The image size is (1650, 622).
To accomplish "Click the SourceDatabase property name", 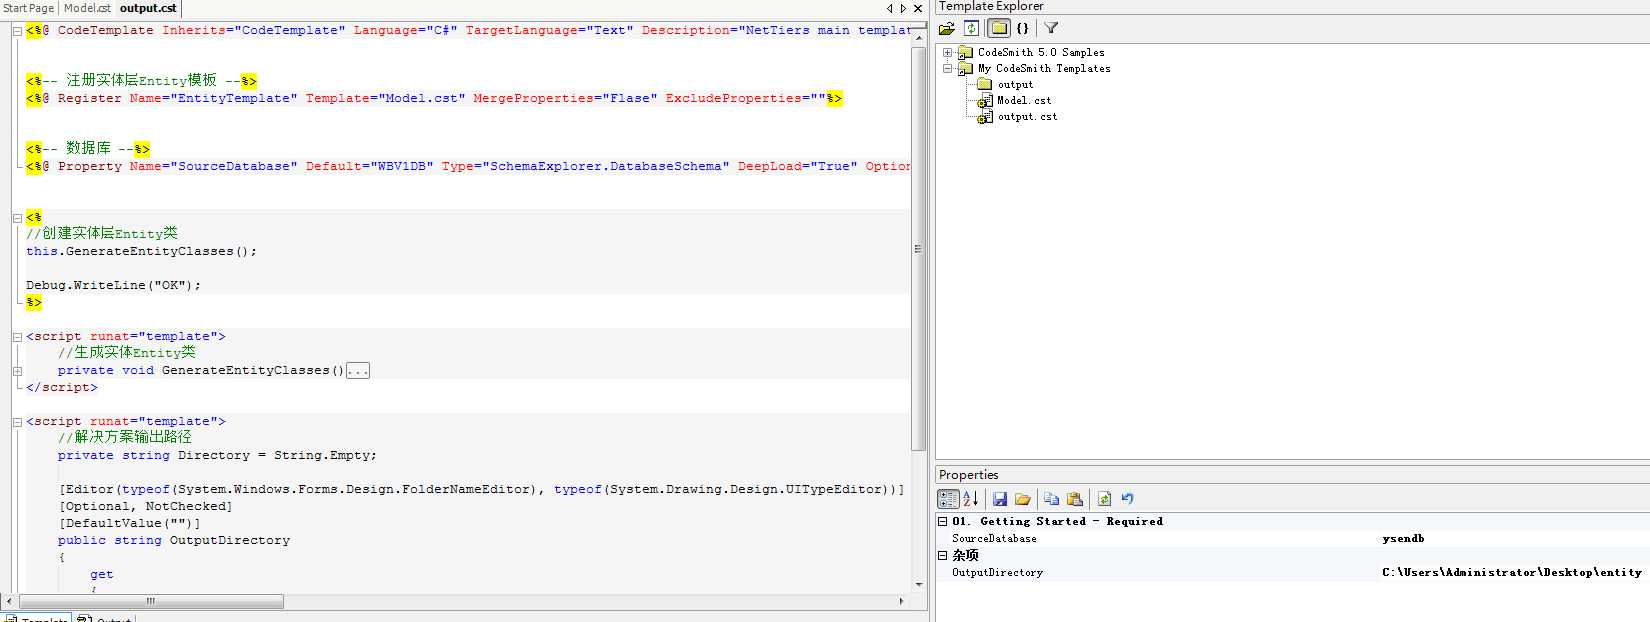I will (x=994, y=538).
